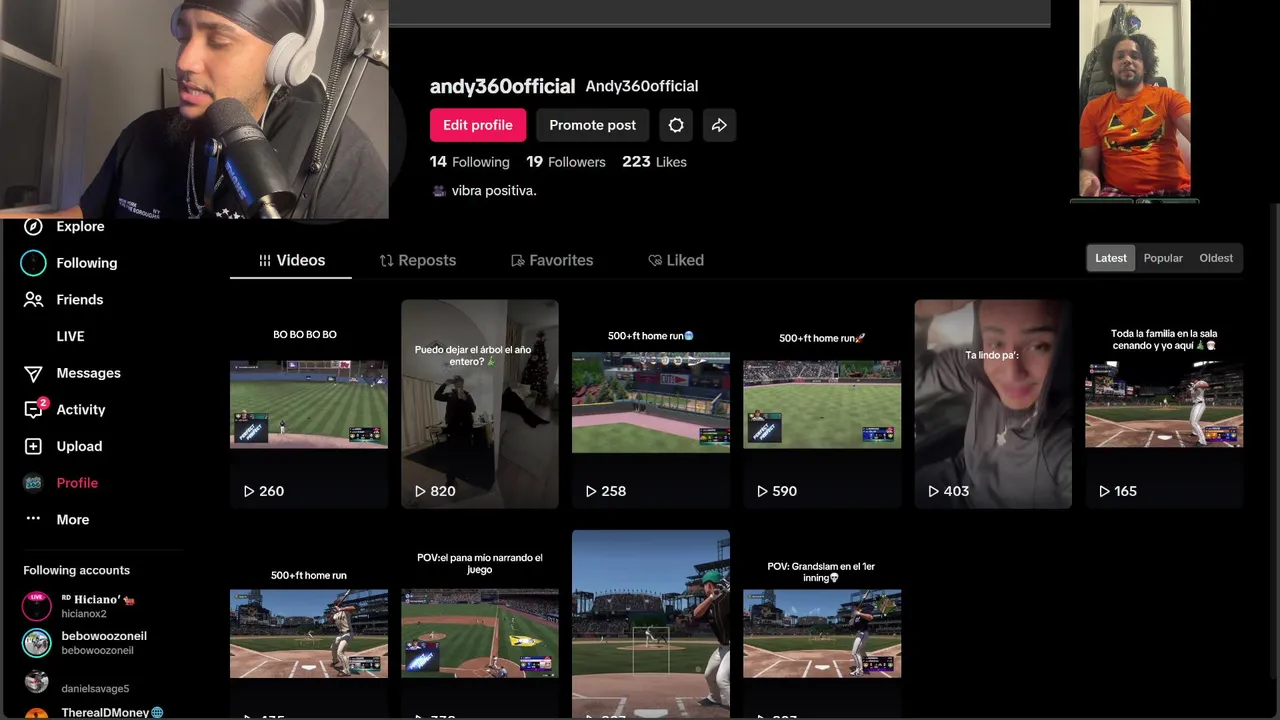Click the Following sidebar icon
Screen dimensions: 1280x720
[33, 263]
